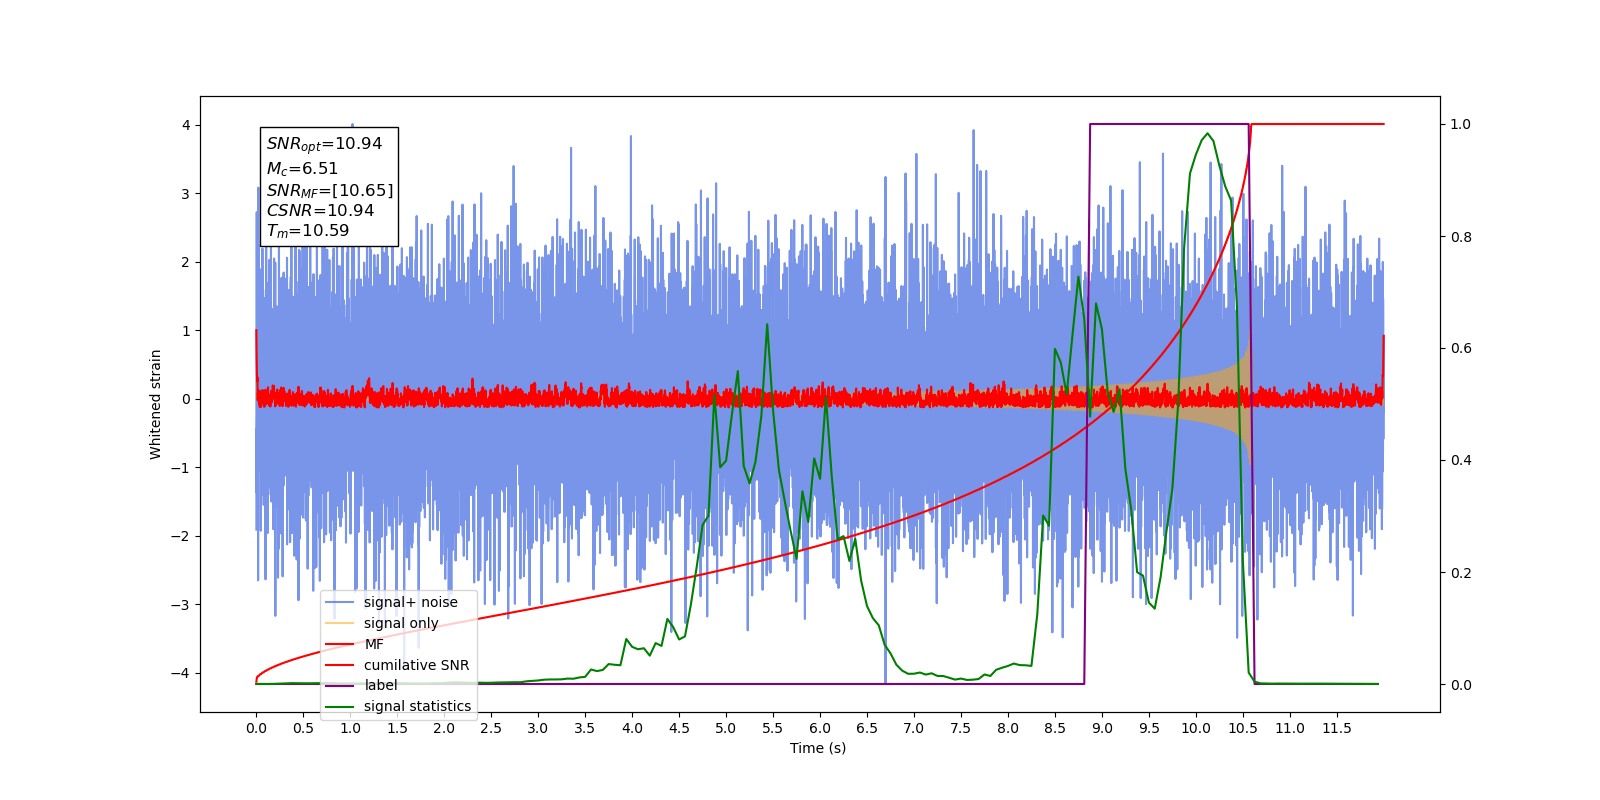
Task: Click the T_m=10.59 annotation text
Action: [308, 231]
